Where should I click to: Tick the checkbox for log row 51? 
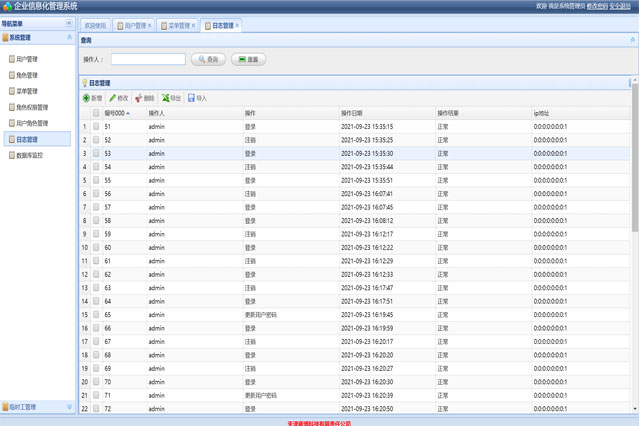coord(96,127)
